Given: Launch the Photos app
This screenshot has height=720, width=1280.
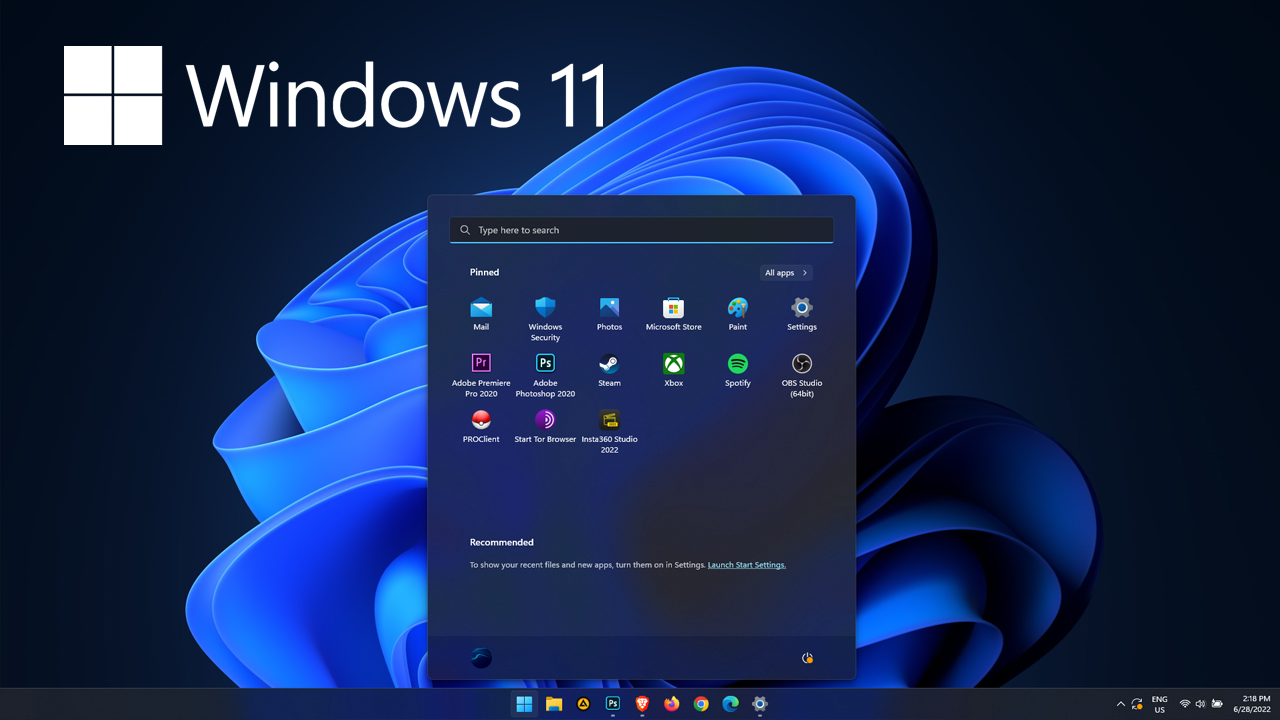Looking at the screenshot, I should click(x=609, y=313).
